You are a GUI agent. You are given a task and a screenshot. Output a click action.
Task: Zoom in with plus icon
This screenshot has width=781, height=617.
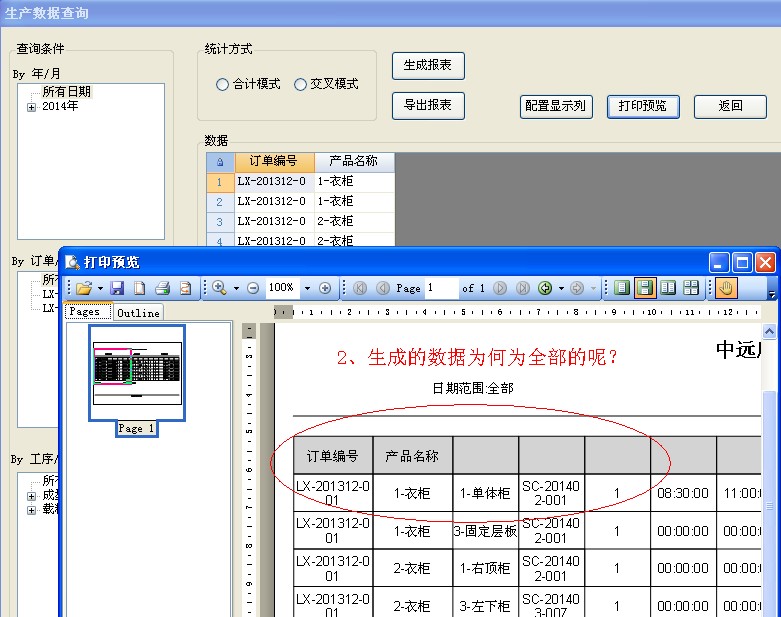pos(325,288)
